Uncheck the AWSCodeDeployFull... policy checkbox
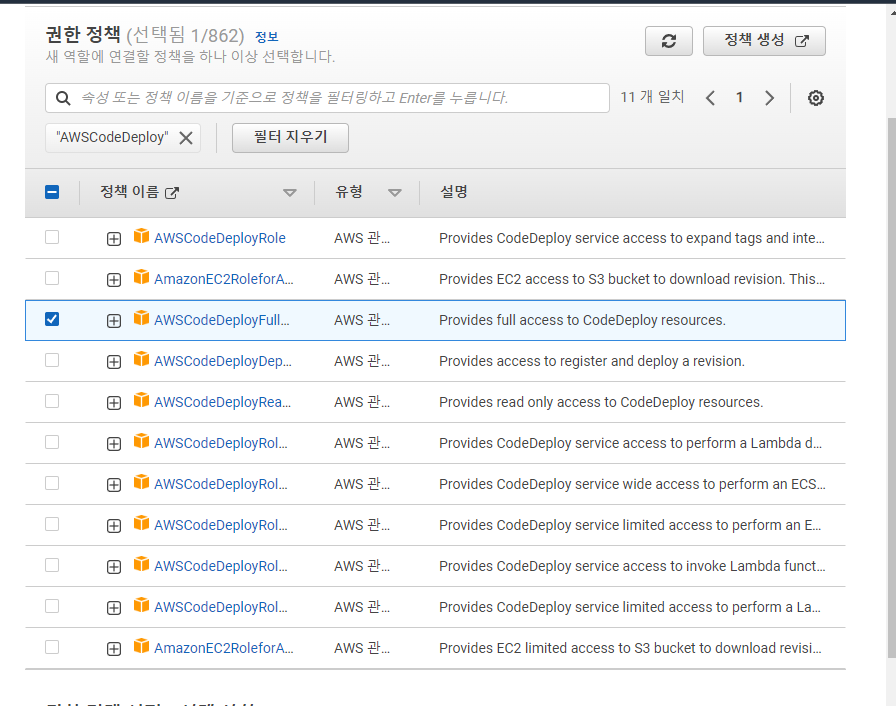This screenshot has width=896, height=706. pos(52,319)
